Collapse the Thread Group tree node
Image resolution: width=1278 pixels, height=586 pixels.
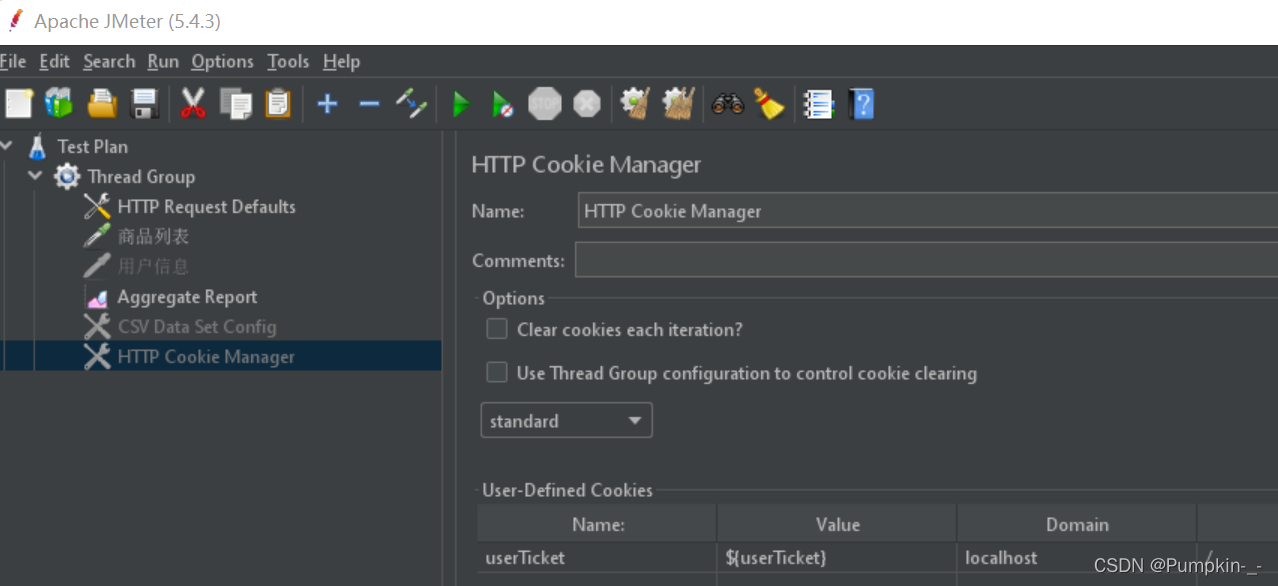(36, 176)
